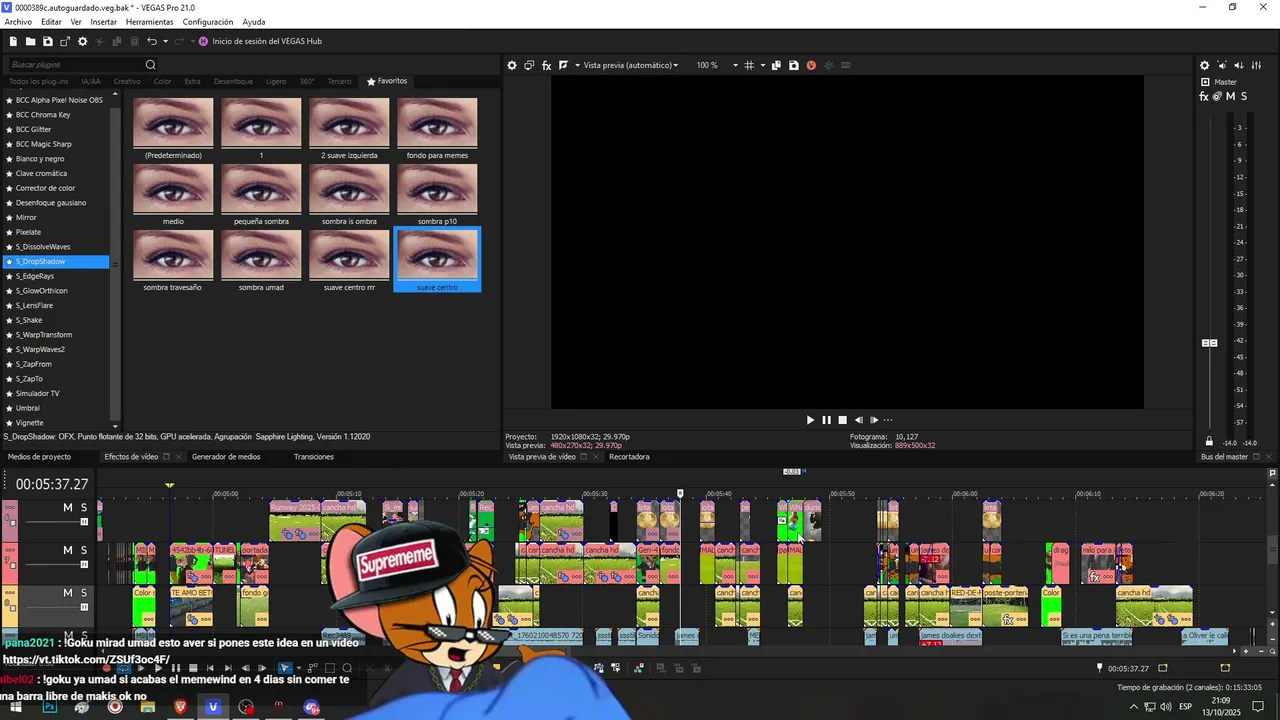Mute the Master bus
1280x720 pixels.
click(x=1231, y=96)
